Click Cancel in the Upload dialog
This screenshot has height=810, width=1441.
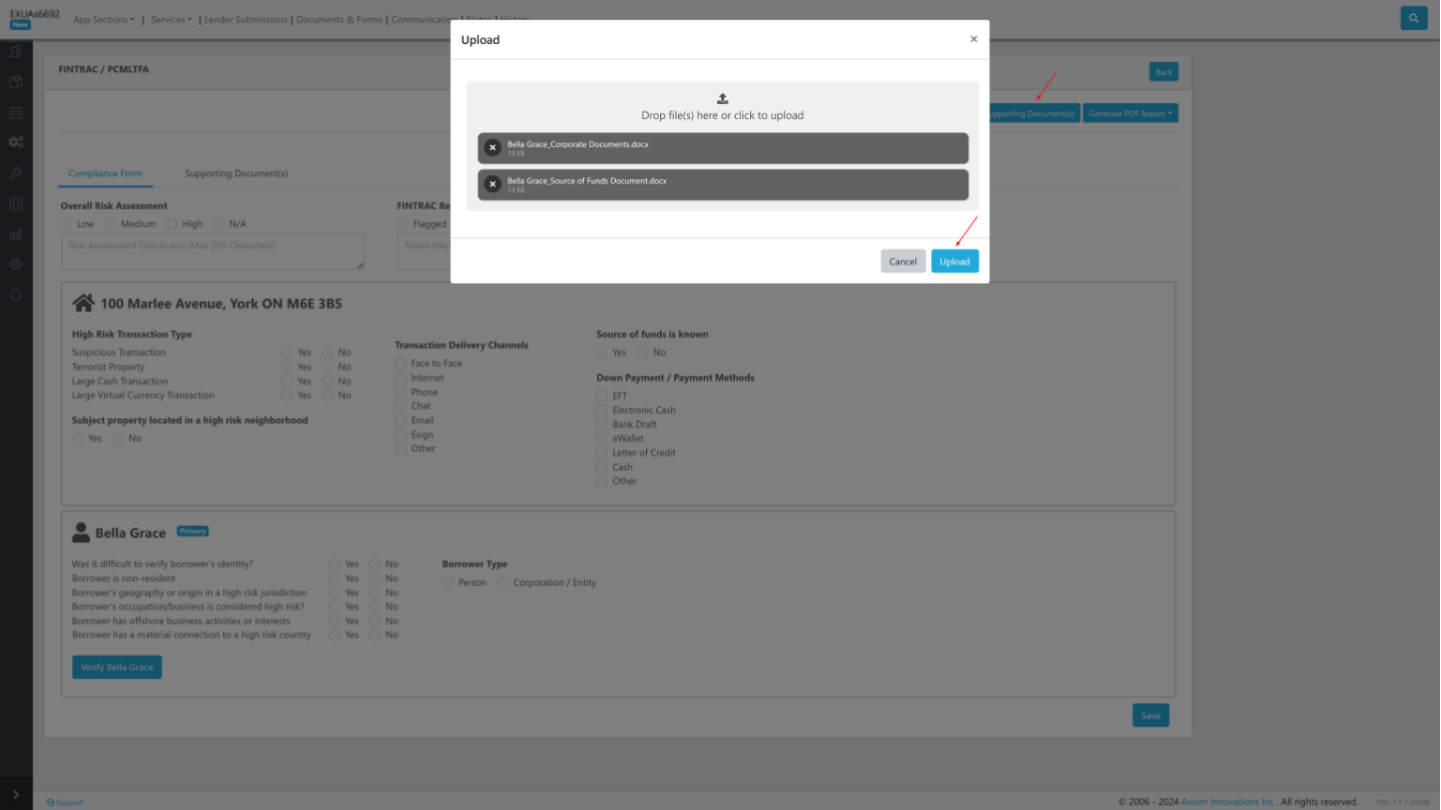click(902, 261)
